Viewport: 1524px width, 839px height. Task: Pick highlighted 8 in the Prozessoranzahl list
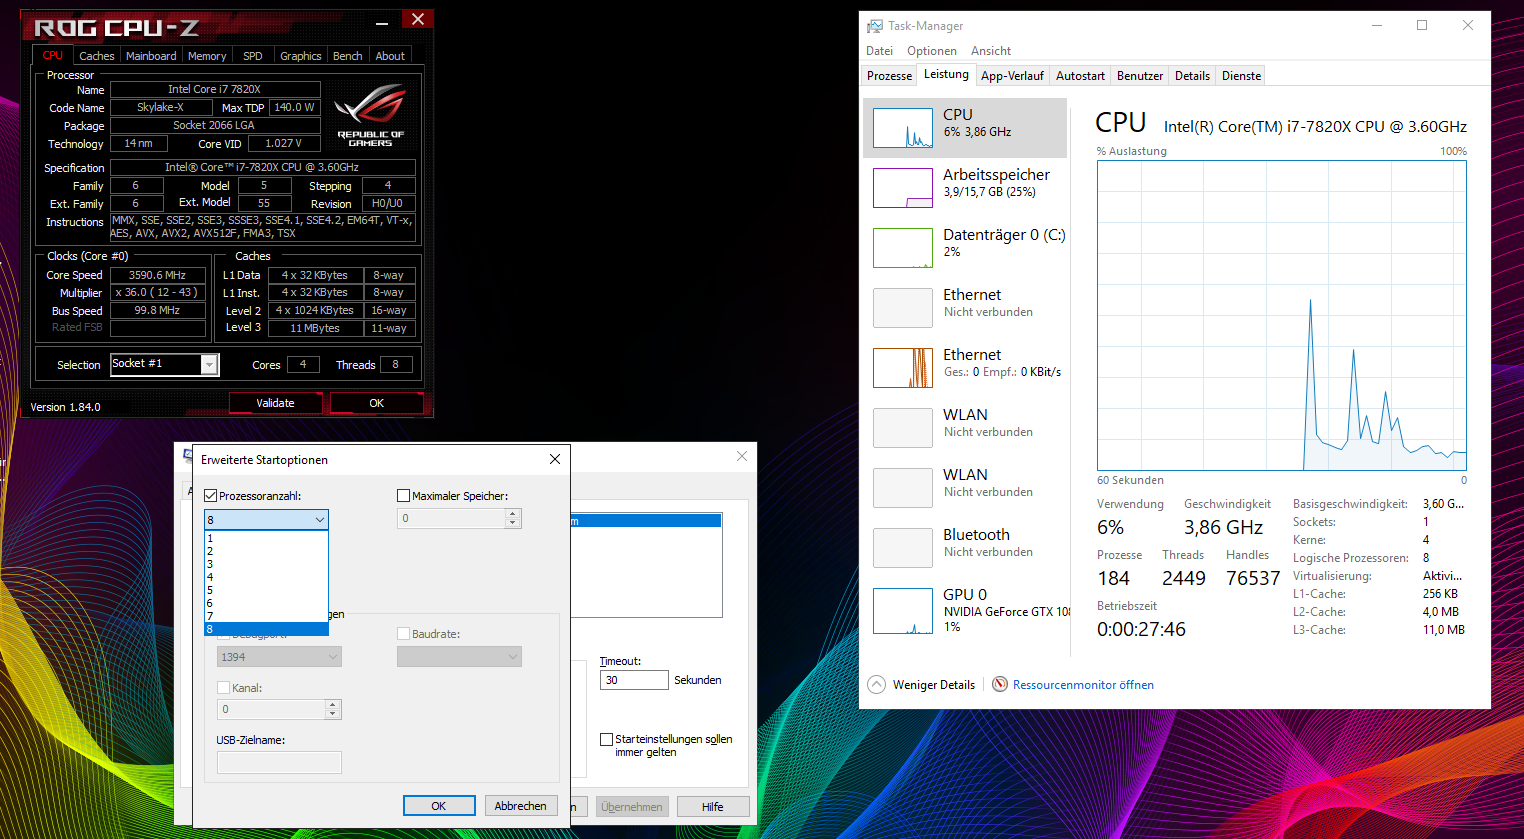coord(266,629)
